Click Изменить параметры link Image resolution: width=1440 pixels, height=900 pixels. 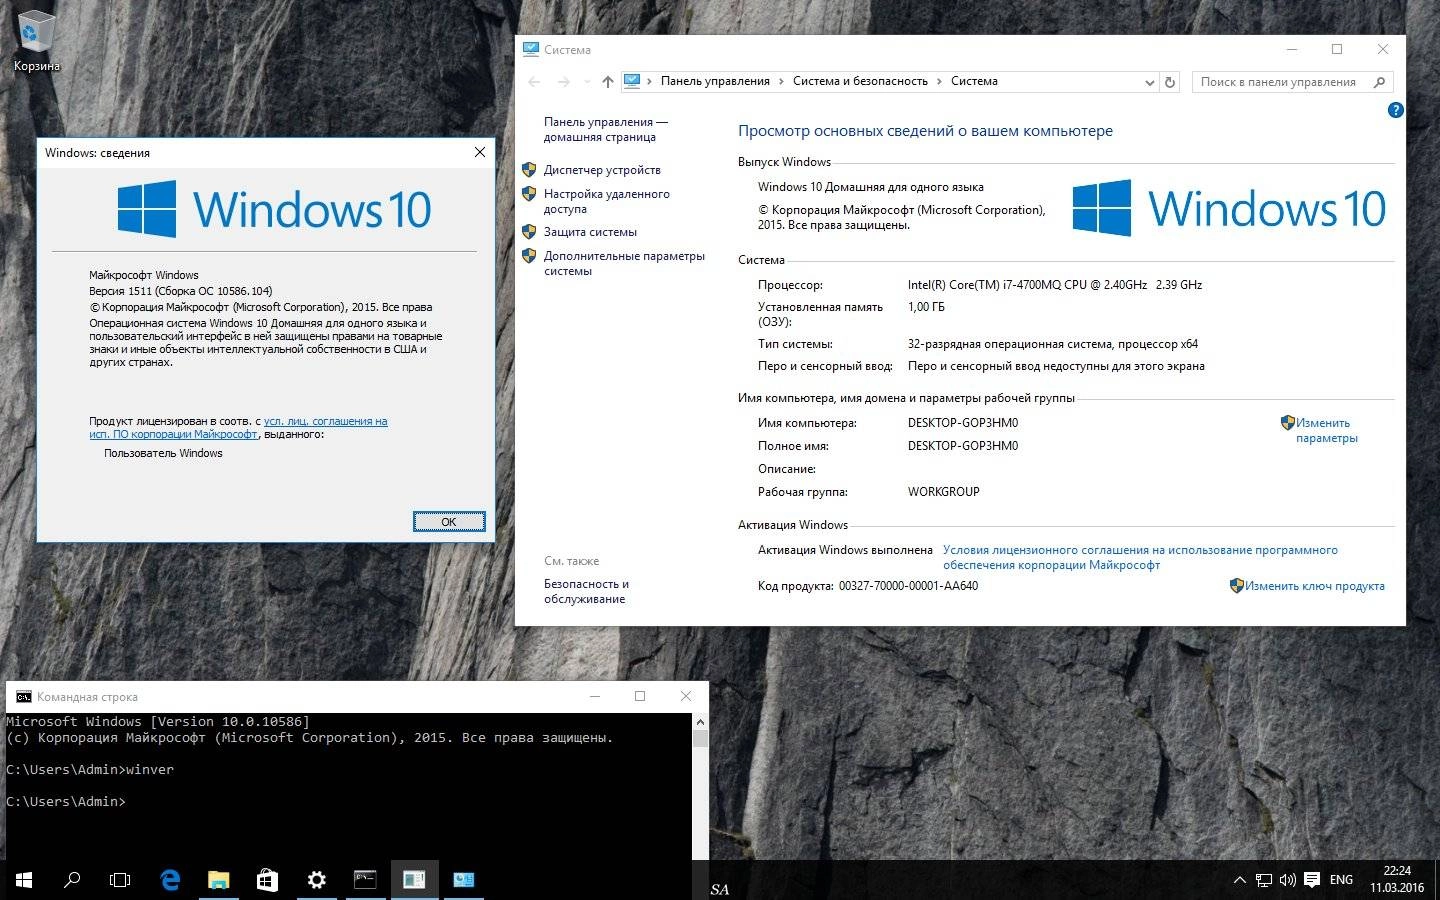[x=1326, y=430]
